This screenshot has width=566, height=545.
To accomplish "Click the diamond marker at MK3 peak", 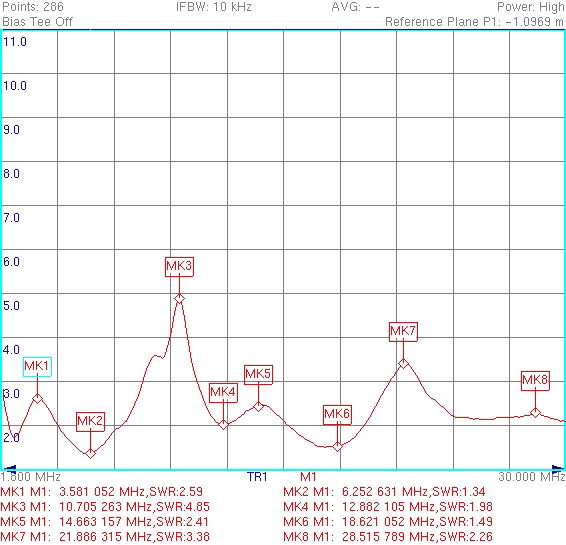I will click(179, 299).
